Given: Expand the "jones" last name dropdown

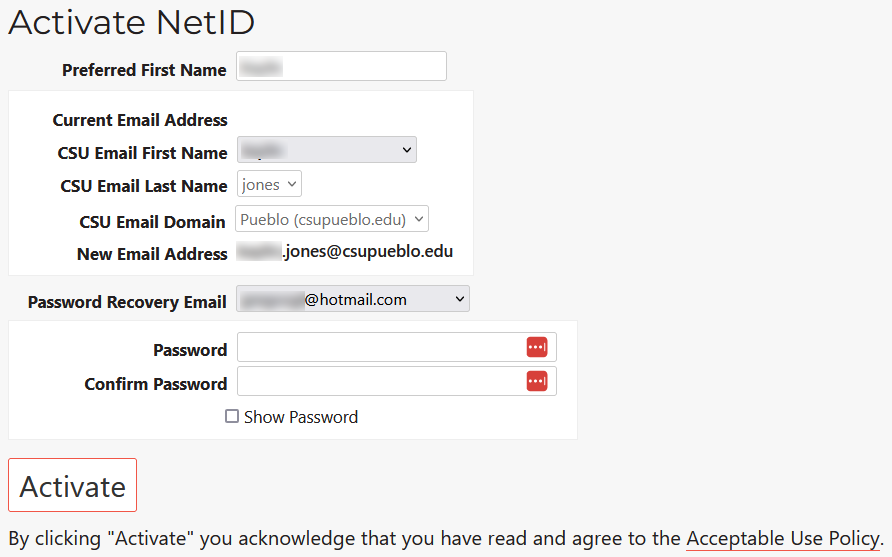Looking at the screenshot, I should click(269, 185).
